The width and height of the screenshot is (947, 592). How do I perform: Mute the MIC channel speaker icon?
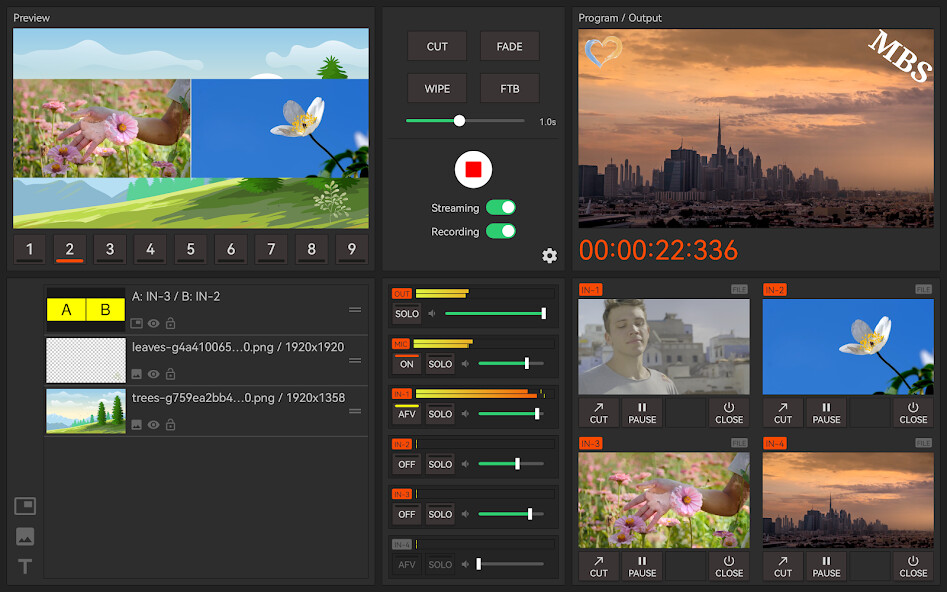465,364
